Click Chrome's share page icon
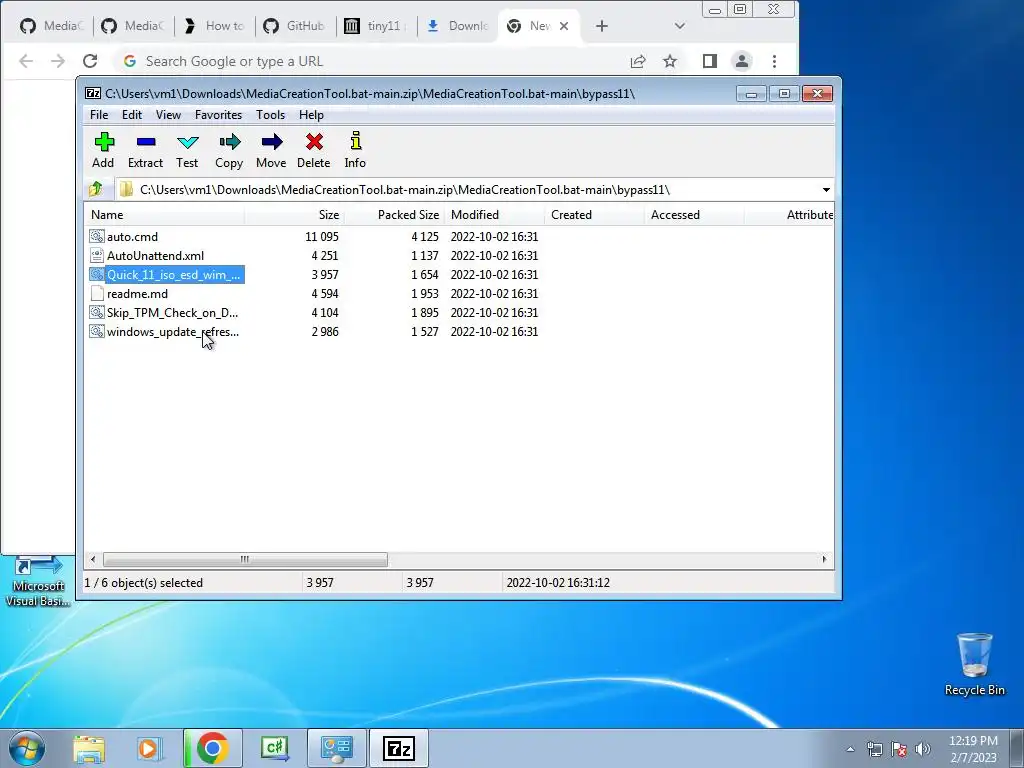Viewport: 1024px width, 768px height. (x=638, y=61)
